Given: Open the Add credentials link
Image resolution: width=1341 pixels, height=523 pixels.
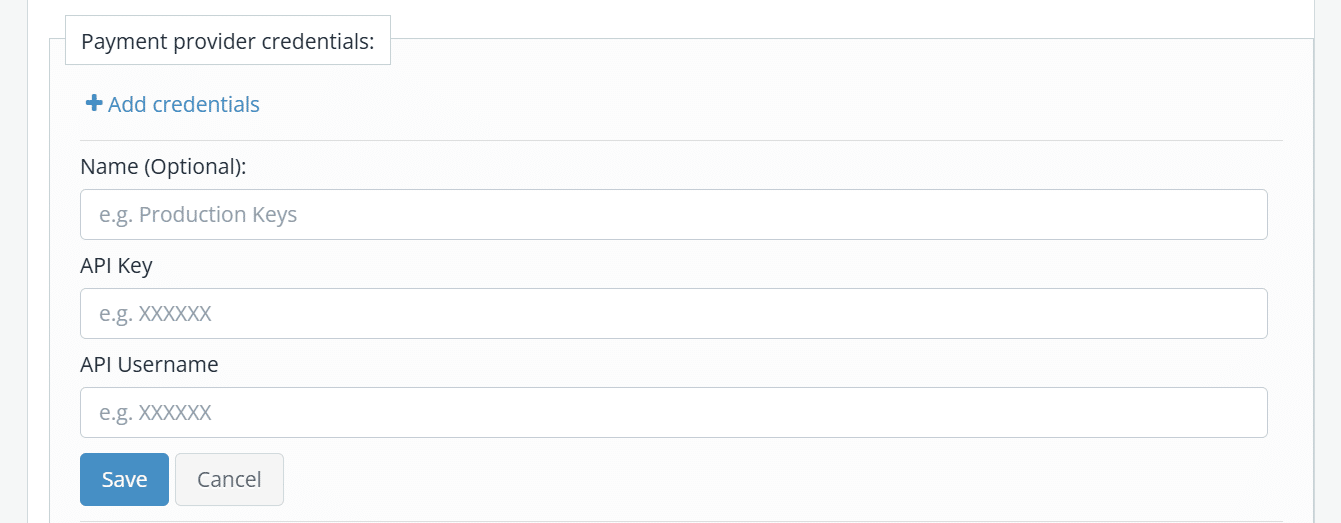Looking at the screenshot, I should coord(173,104).
